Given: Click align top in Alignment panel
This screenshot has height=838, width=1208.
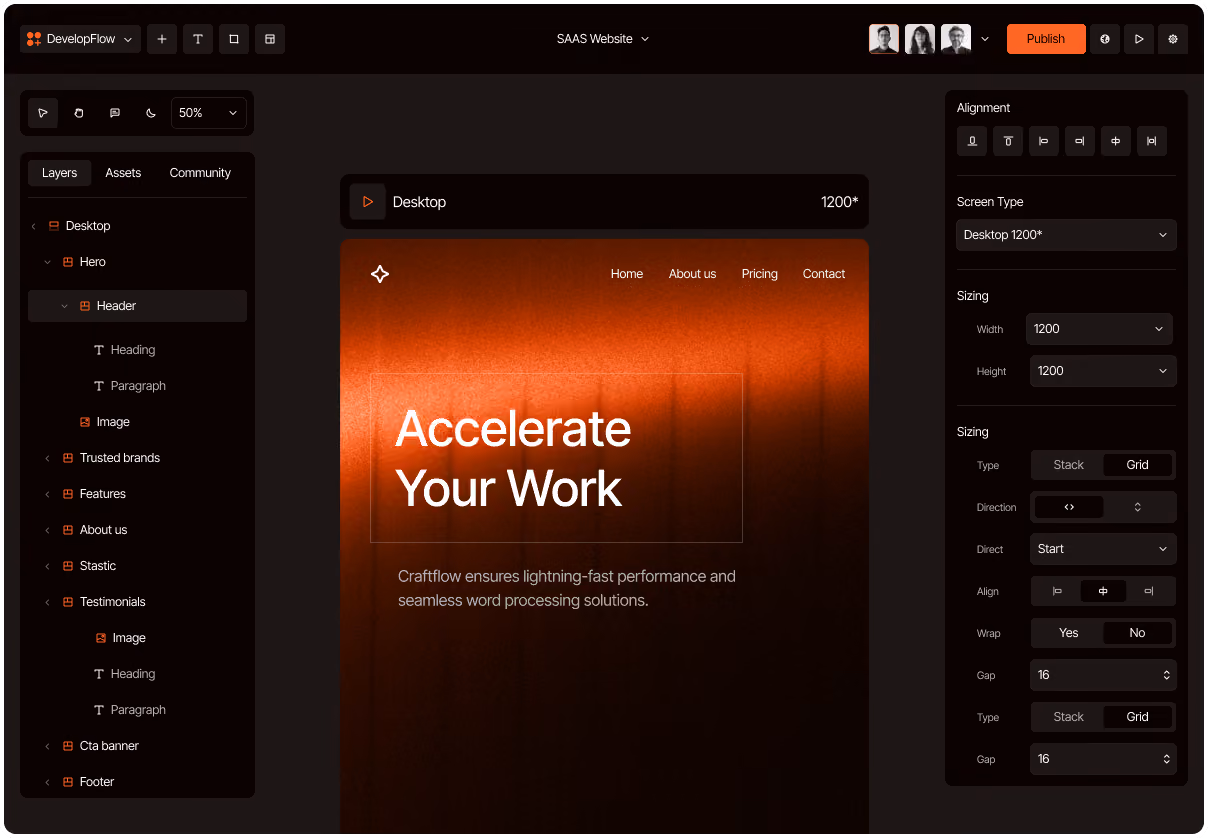Looking at the screenshot, I should tap(1008, 141).
